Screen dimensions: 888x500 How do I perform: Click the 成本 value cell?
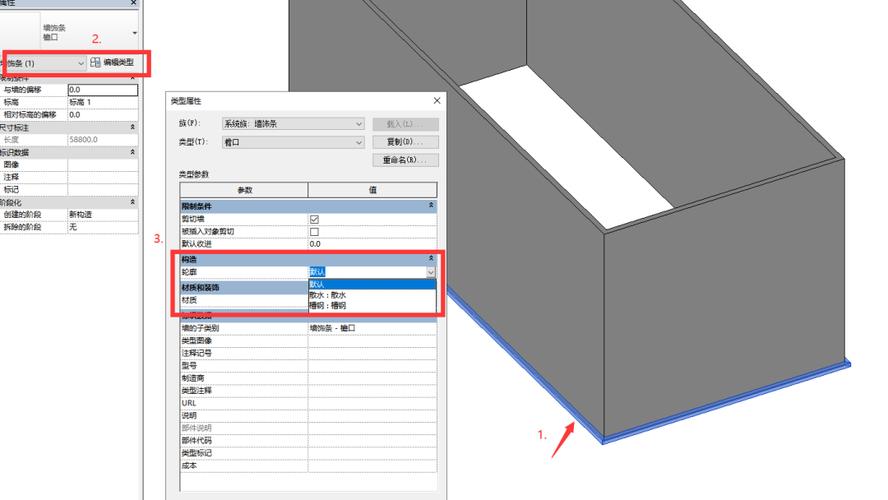click(x=372, y=465)
